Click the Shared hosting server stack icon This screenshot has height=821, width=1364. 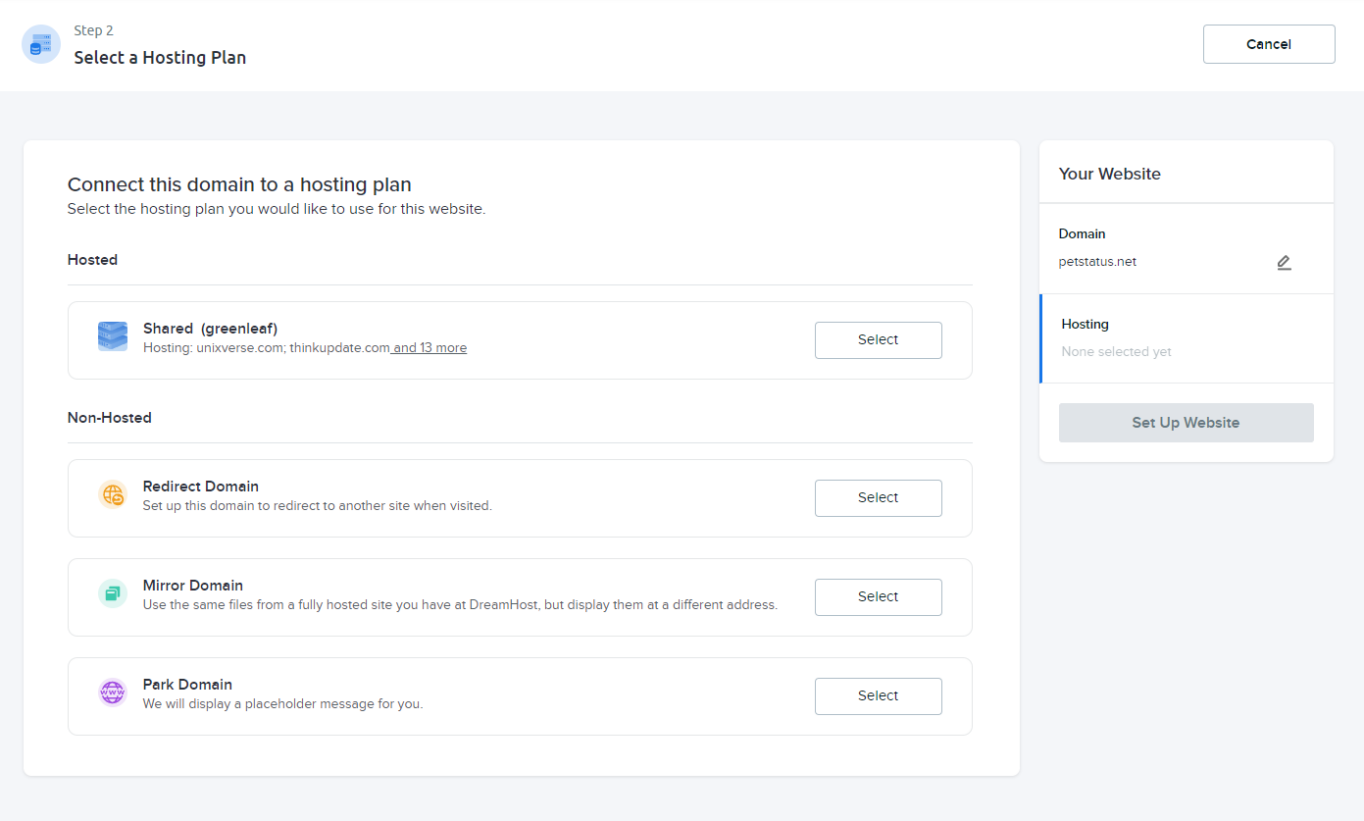coord(112,337)
